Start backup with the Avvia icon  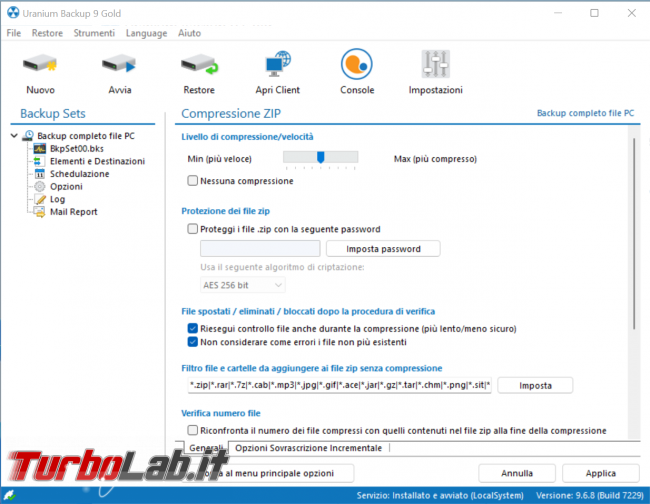(x=119, y=64)
